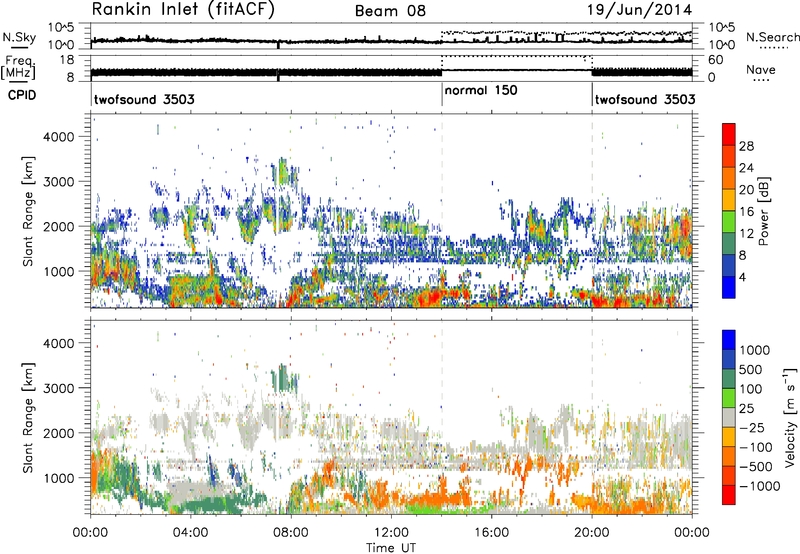This screenshot has width=800, height=554.
Task: Click 'Slant Range [km]' label of power panel
Action: (28, 211)
